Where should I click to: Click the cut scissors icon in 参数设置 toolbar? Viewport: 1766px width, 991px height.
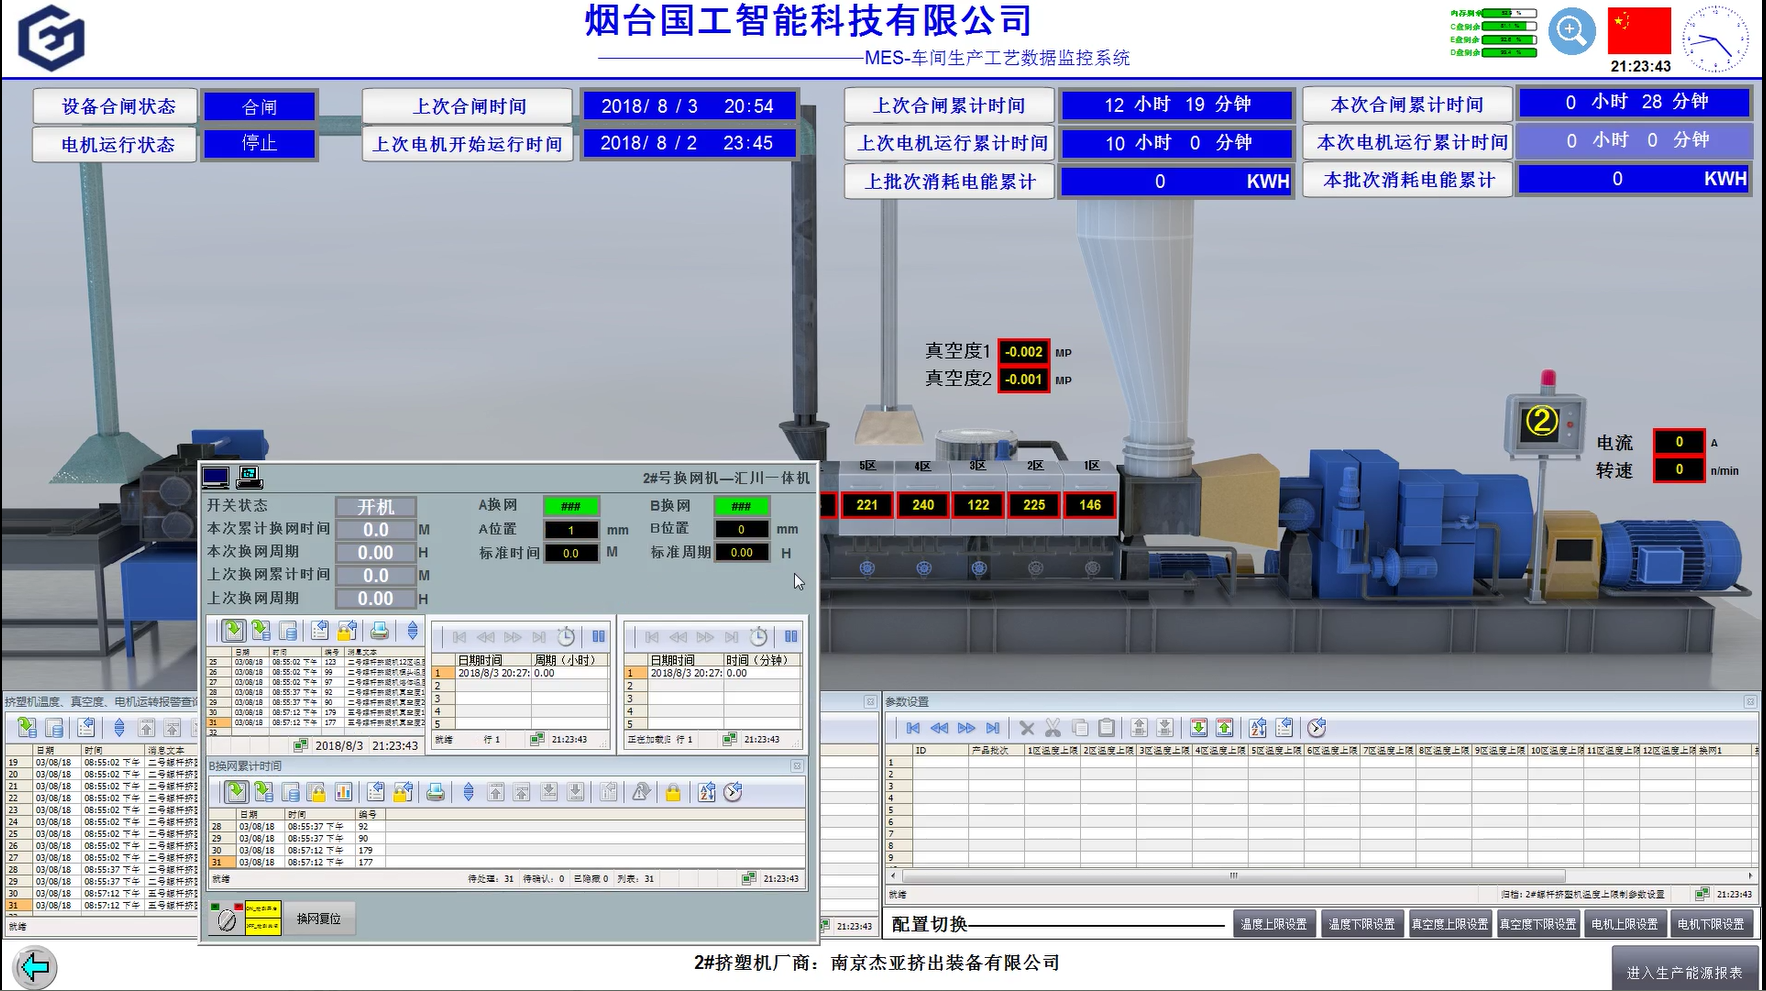click(x=1053, y=728)
